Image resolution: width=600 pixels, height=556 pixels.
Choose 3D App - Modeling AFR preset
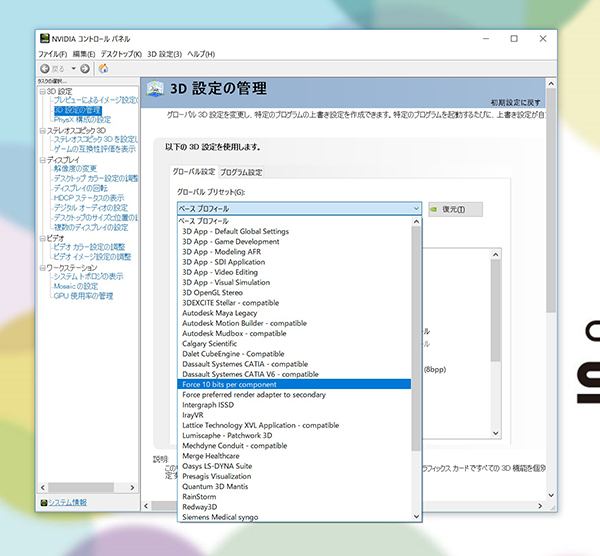[x=294, y=252]
